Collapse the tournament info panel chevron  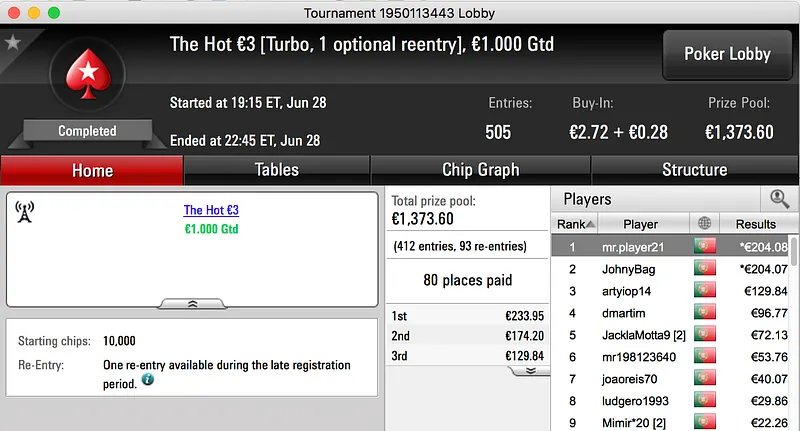click(192, 302)
